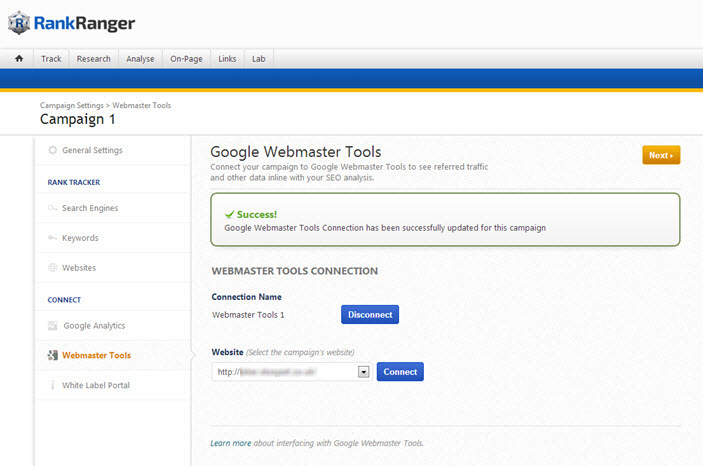Select Keywords in sidebar
This screenshot has width=703, height=466.
[x=80, y=238]
